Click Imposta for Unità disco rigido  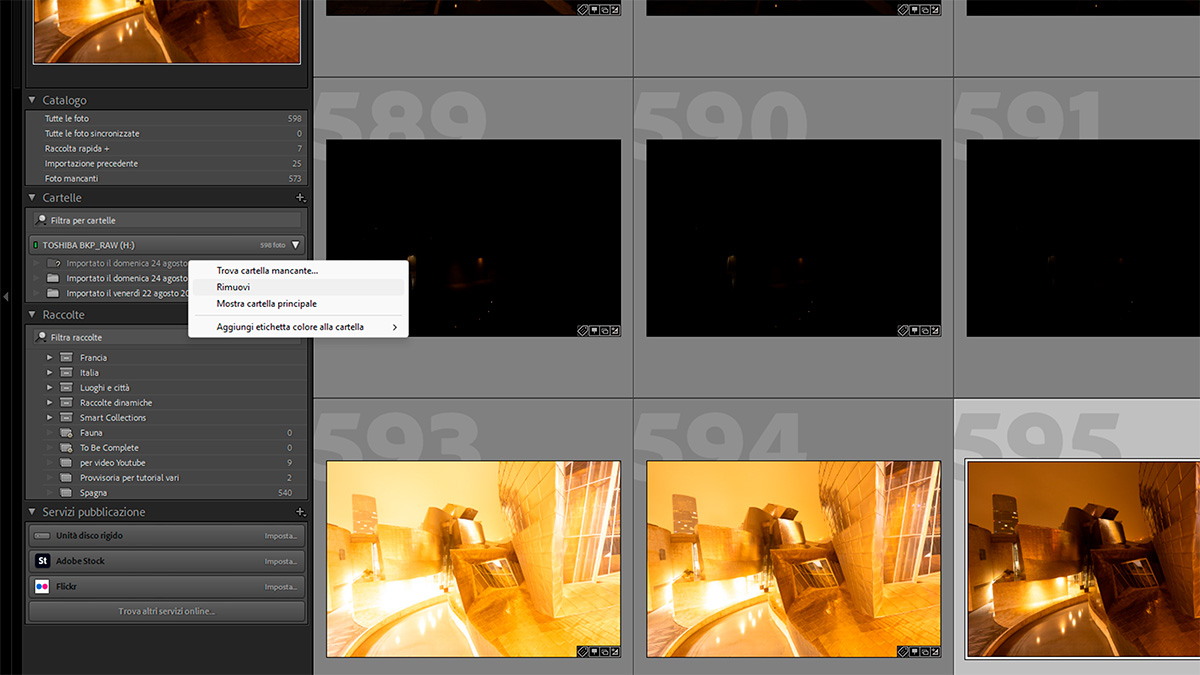(281, 536)
